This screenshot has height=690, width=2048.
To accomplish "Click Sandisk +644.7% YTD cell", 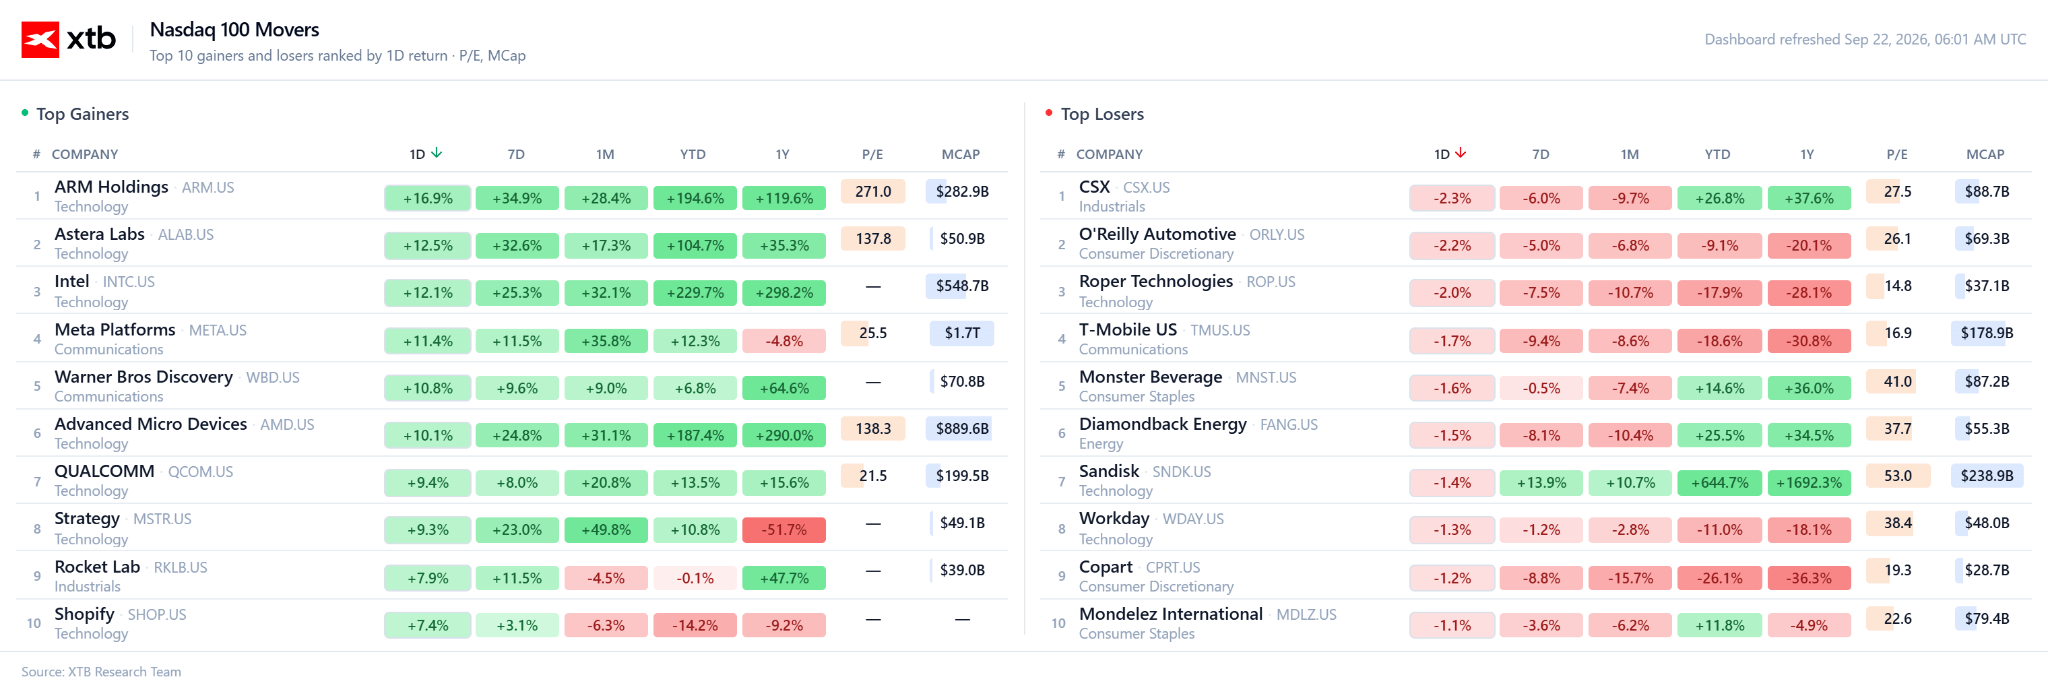I will coord(1720,482).
